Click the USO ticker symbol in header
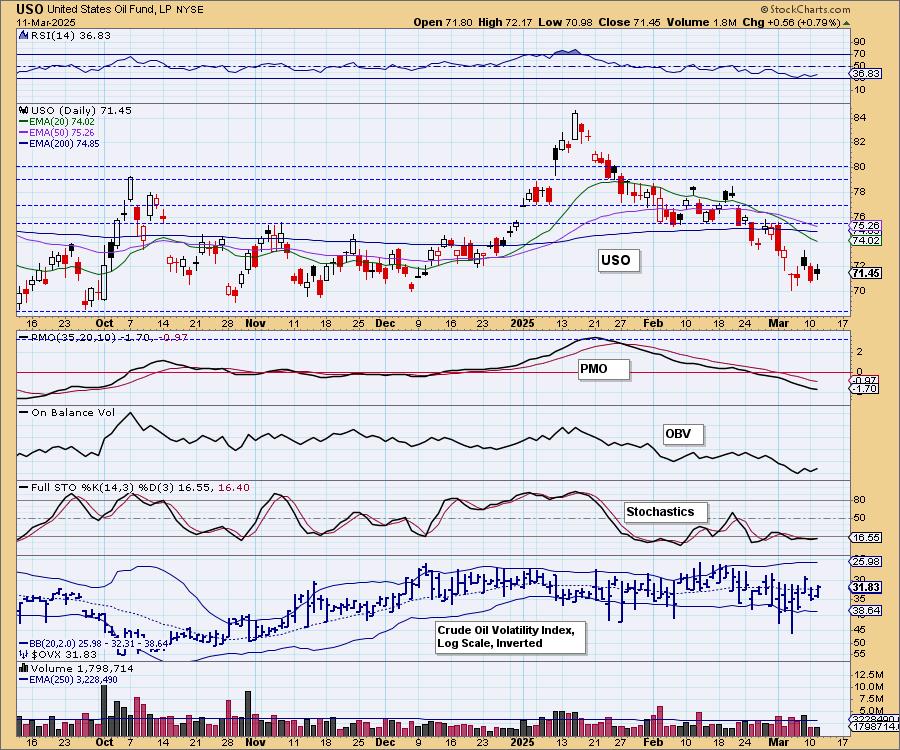This screenshot has height=750, width=900. coord(29,9)
